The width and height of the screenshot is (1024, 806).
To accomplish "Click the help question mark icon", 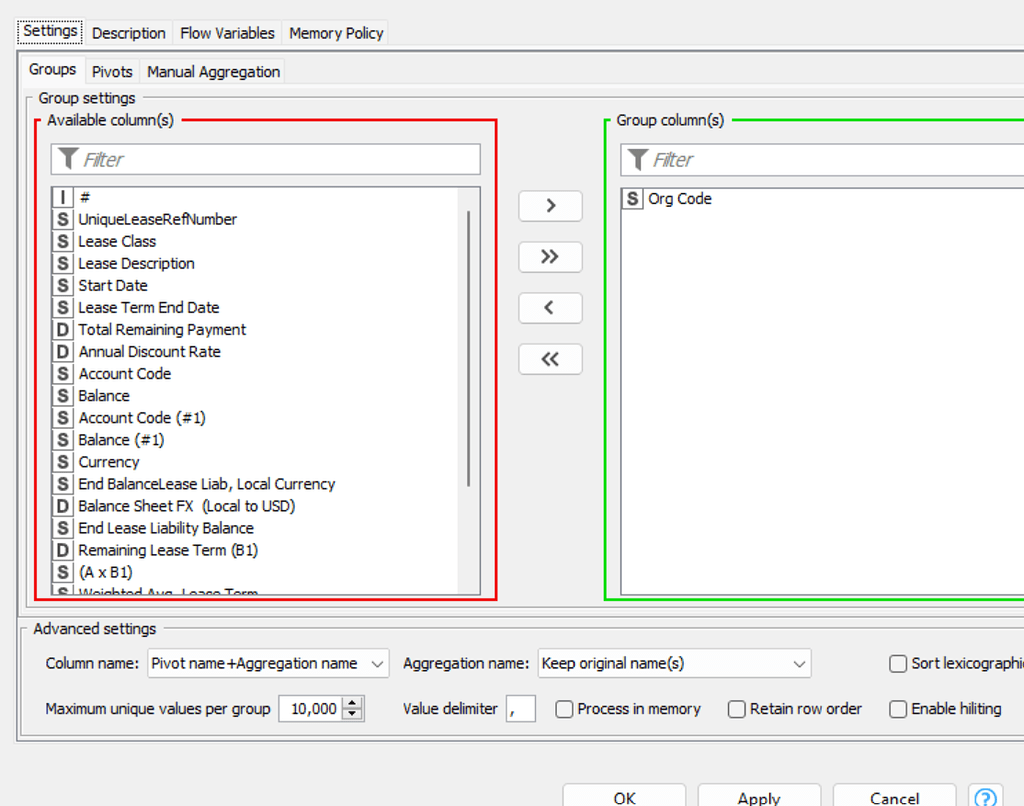I will [x=984, y=797].
